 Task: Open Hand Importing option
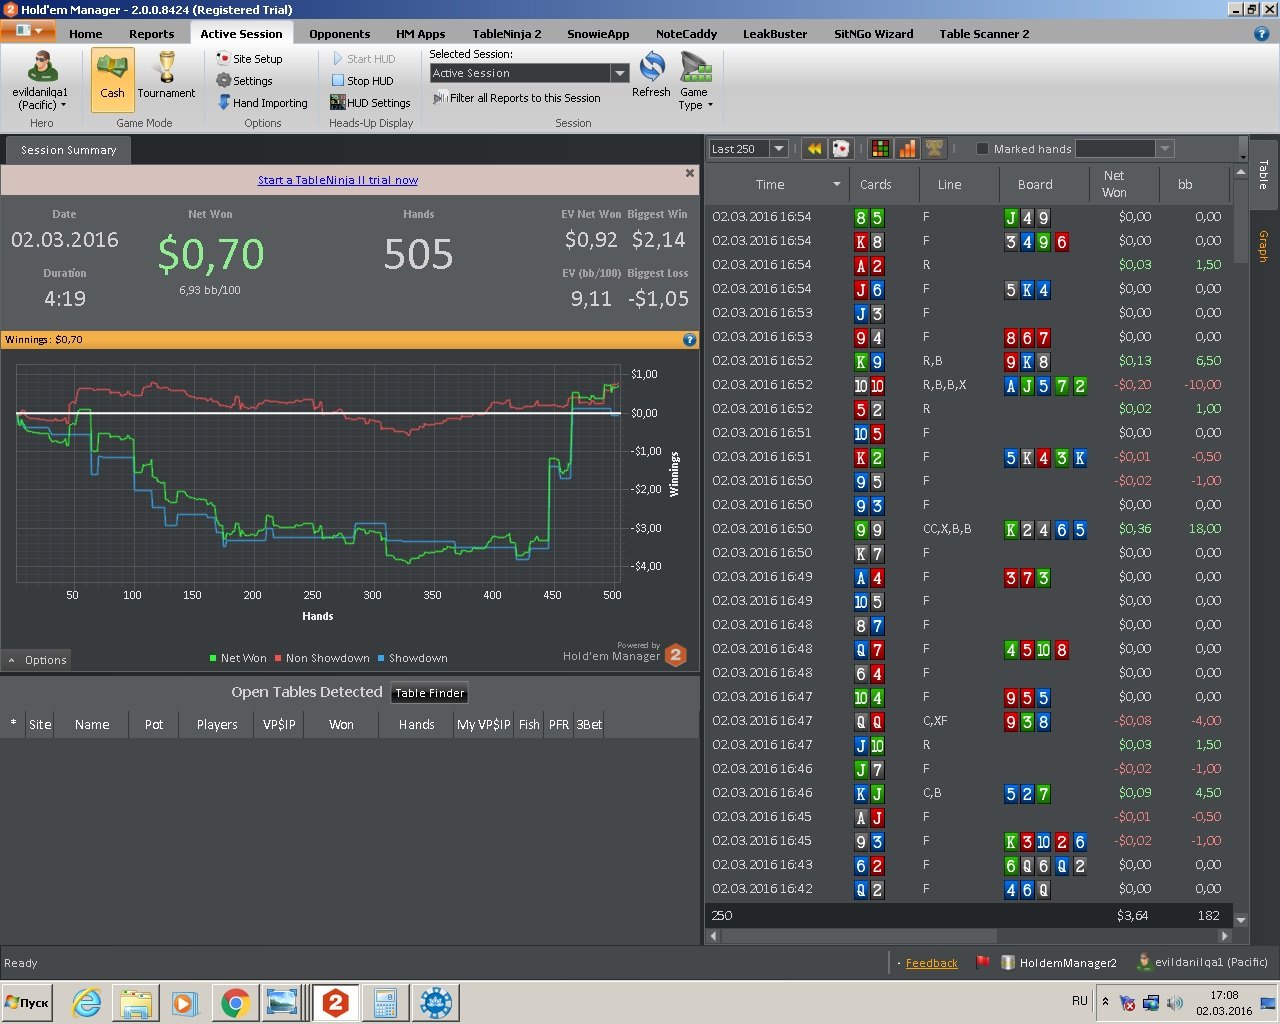(262, 103)
